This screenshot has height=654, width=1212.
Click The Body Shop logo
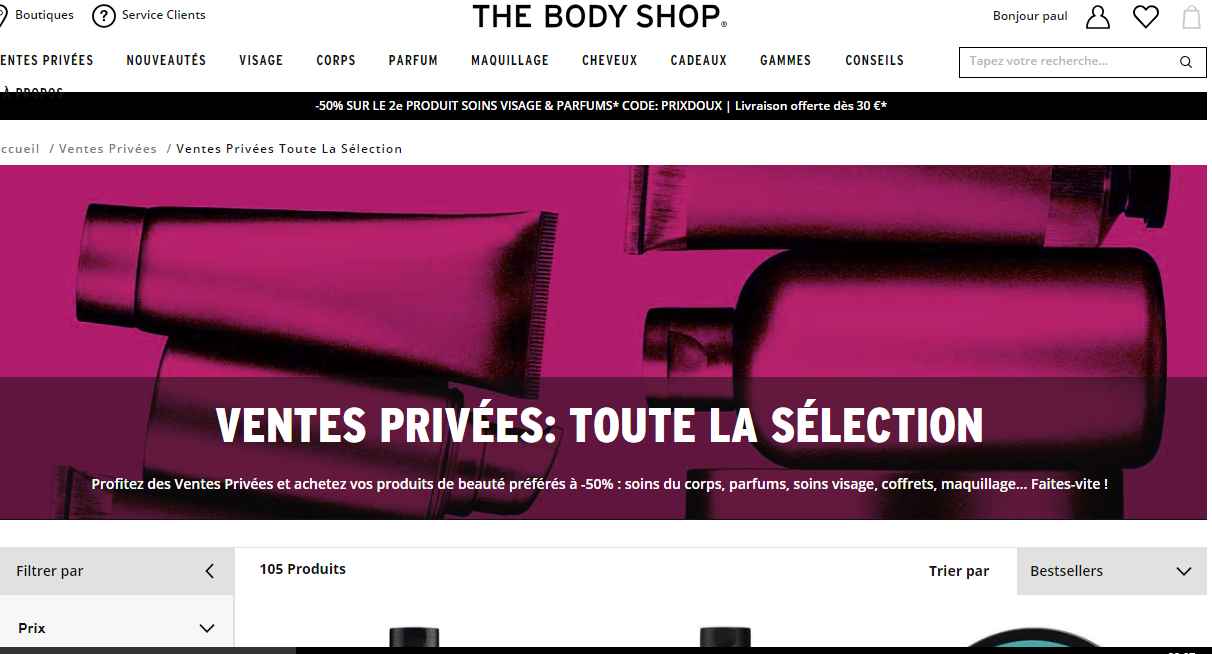(600, 16)
